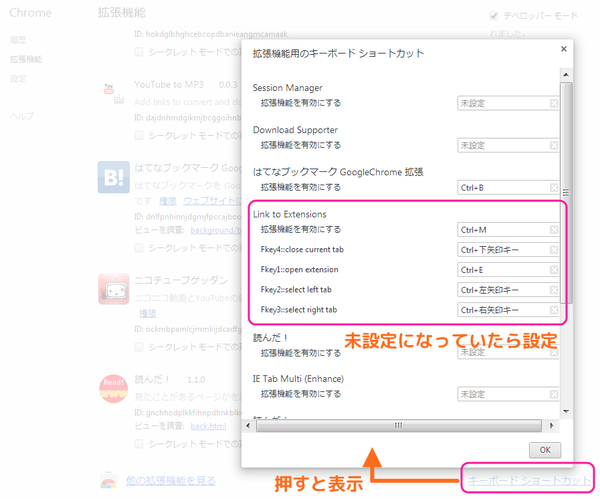Open the キーボード ショートカット link

click(x=530, y=481)
